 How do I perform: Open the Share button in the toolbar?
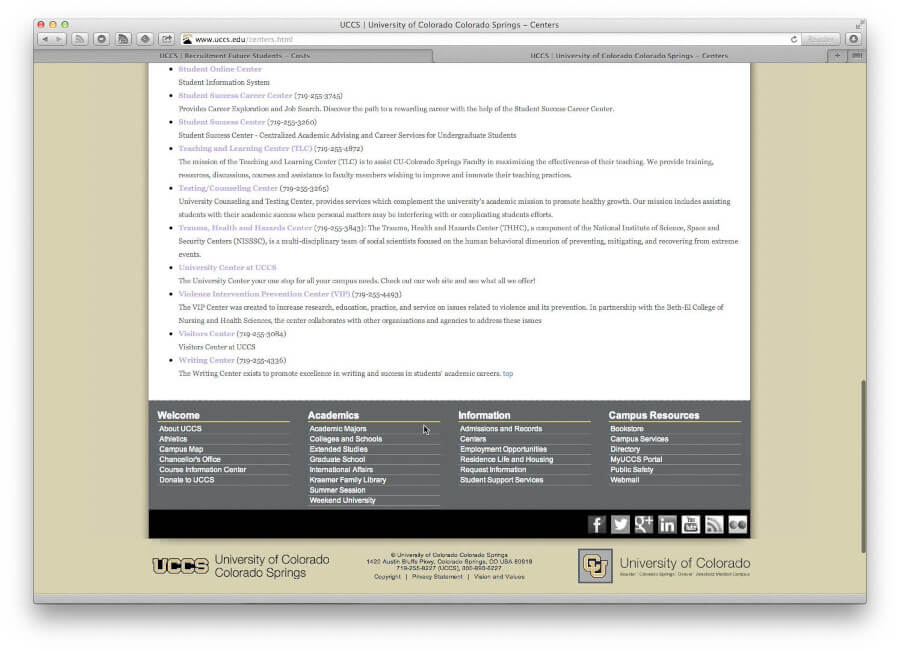[x=166, y=39]
